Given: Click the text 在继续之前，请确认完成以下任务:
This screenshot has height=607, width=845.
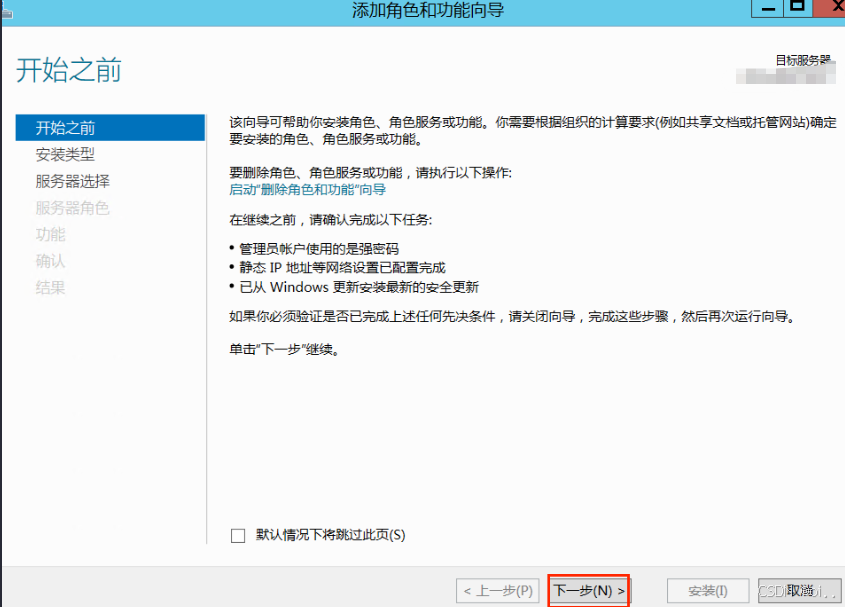Looking at the screenshot, I should coord(330,220).
